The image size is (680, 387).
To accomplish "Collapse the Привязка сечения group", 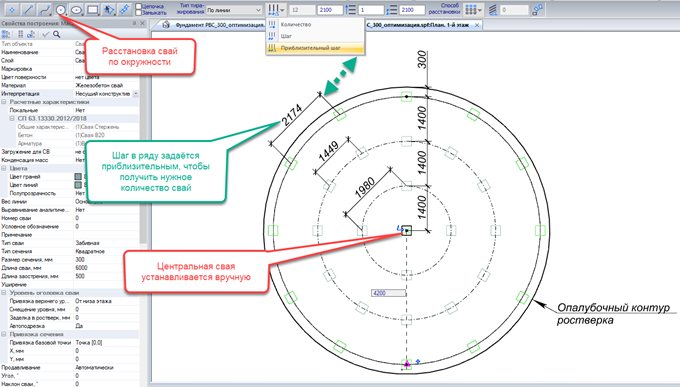I will pos(4,335).
